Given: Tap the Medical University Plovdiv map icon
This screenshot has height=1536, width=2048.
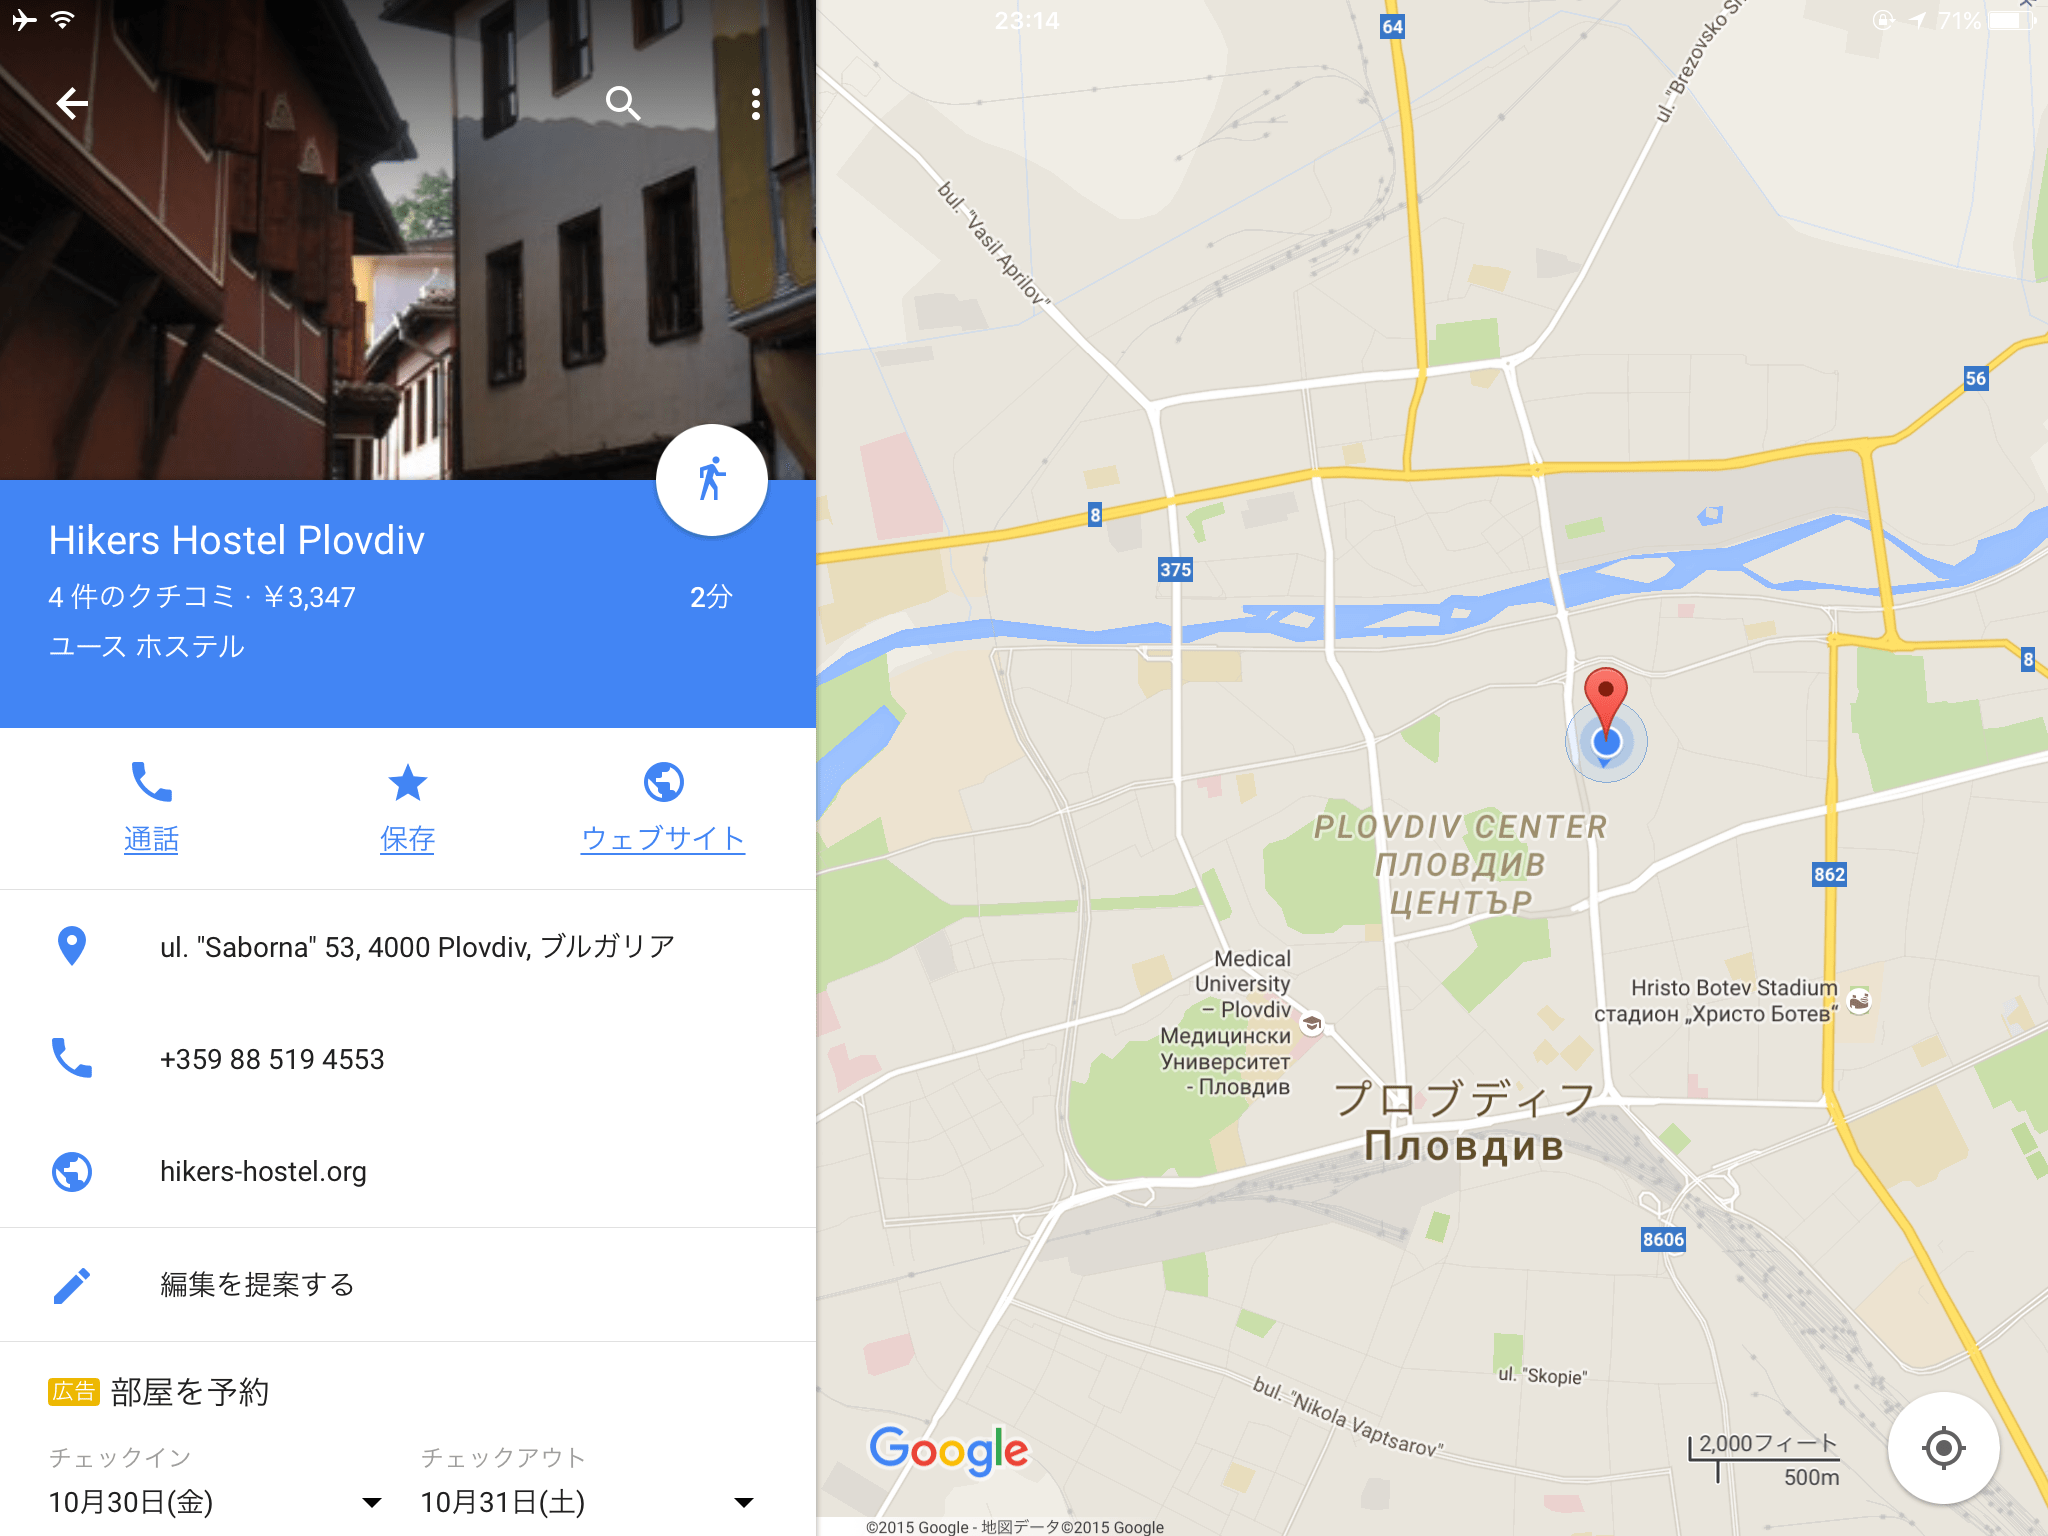Looking at the screenshot, I should coord(1311,1023).
